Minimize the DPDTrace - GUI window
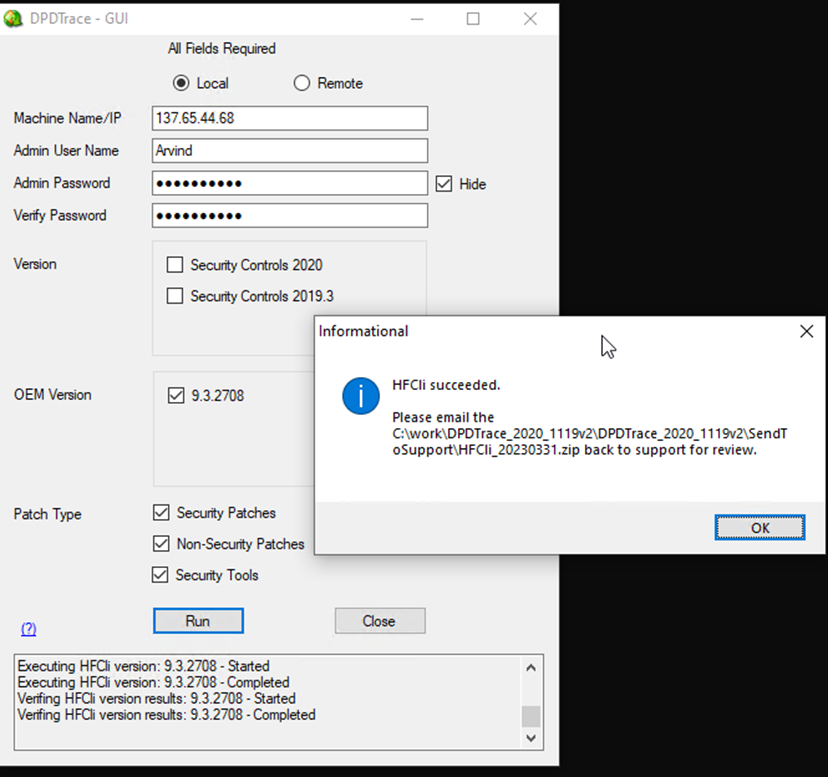828x777 pixels. coord(417,19)
